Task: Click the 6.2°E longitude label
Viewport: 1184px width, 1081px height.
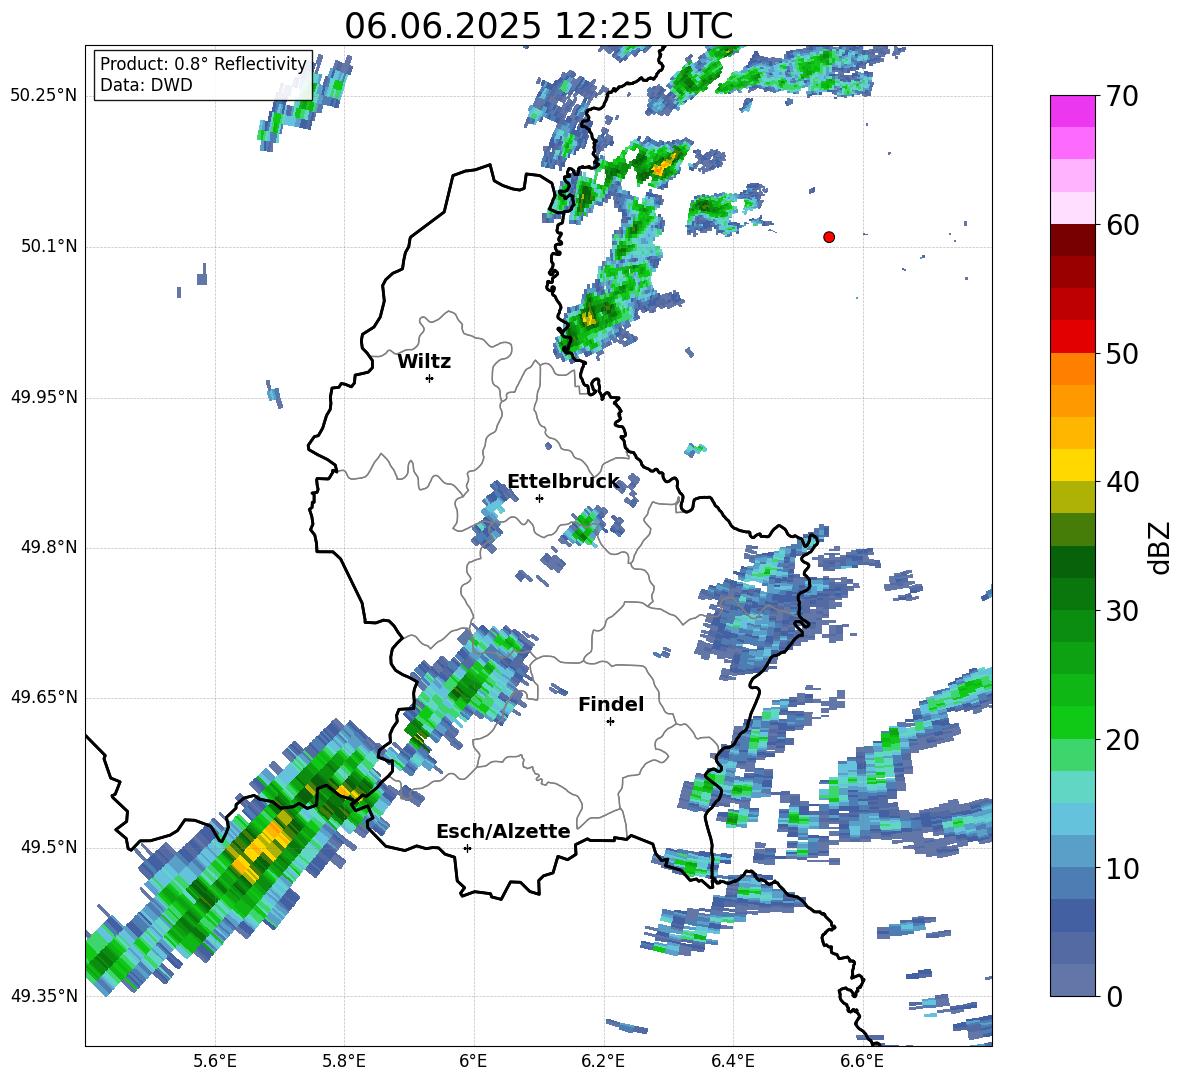Action: [x=603, y=1061]
